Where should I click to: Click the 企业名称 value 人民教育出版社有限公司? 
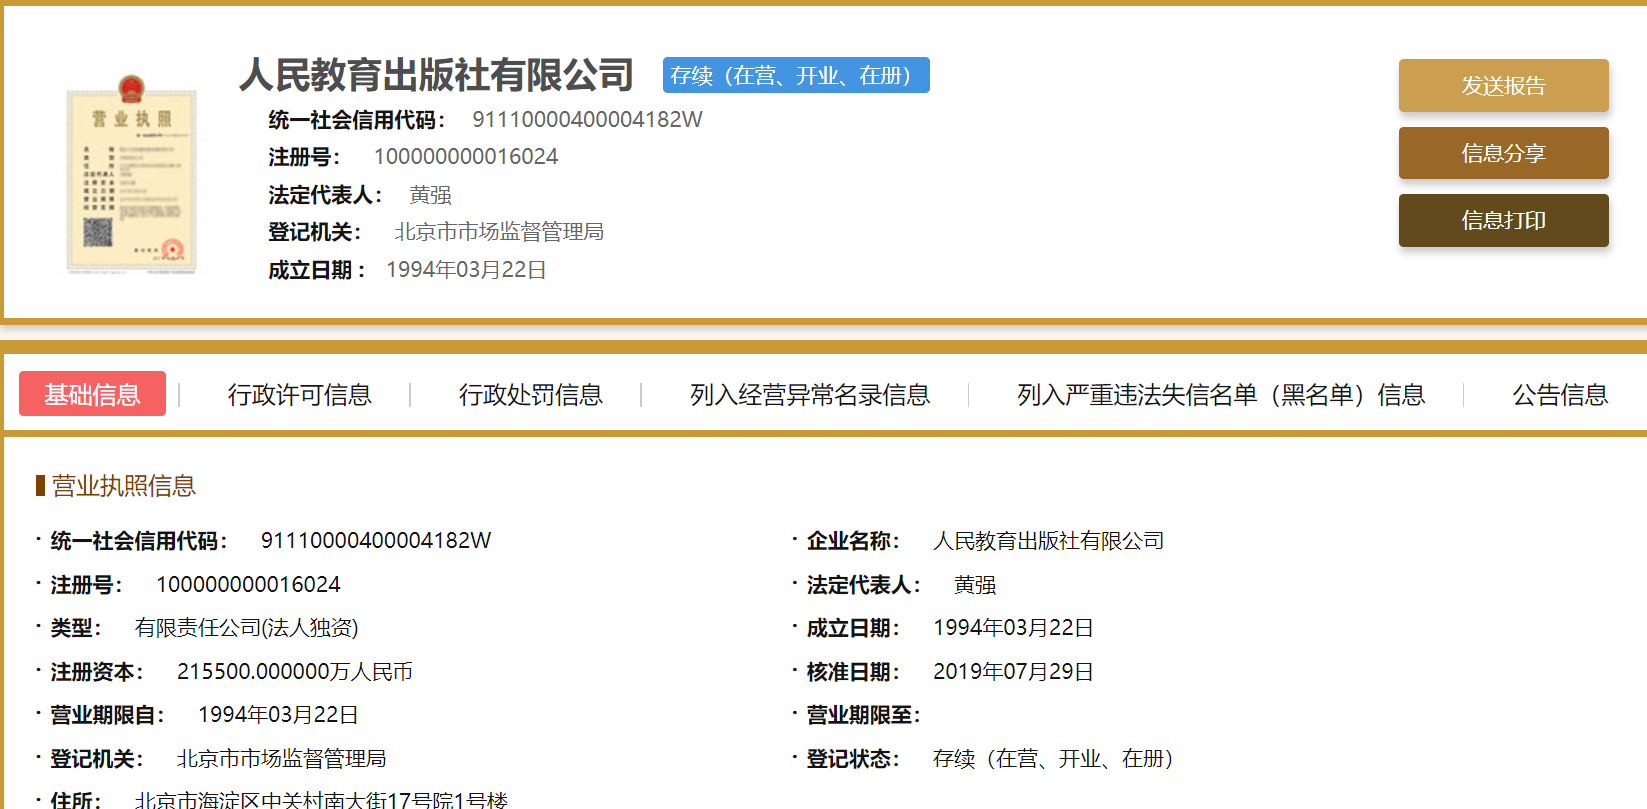tap(1048, 541)
